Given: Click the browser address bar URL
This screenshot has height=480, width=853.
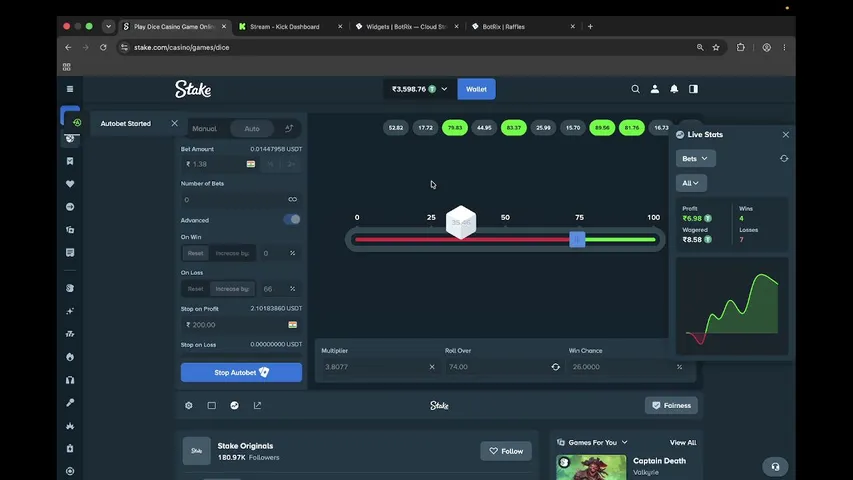Looking at the screenshot, I should [182, 47].
